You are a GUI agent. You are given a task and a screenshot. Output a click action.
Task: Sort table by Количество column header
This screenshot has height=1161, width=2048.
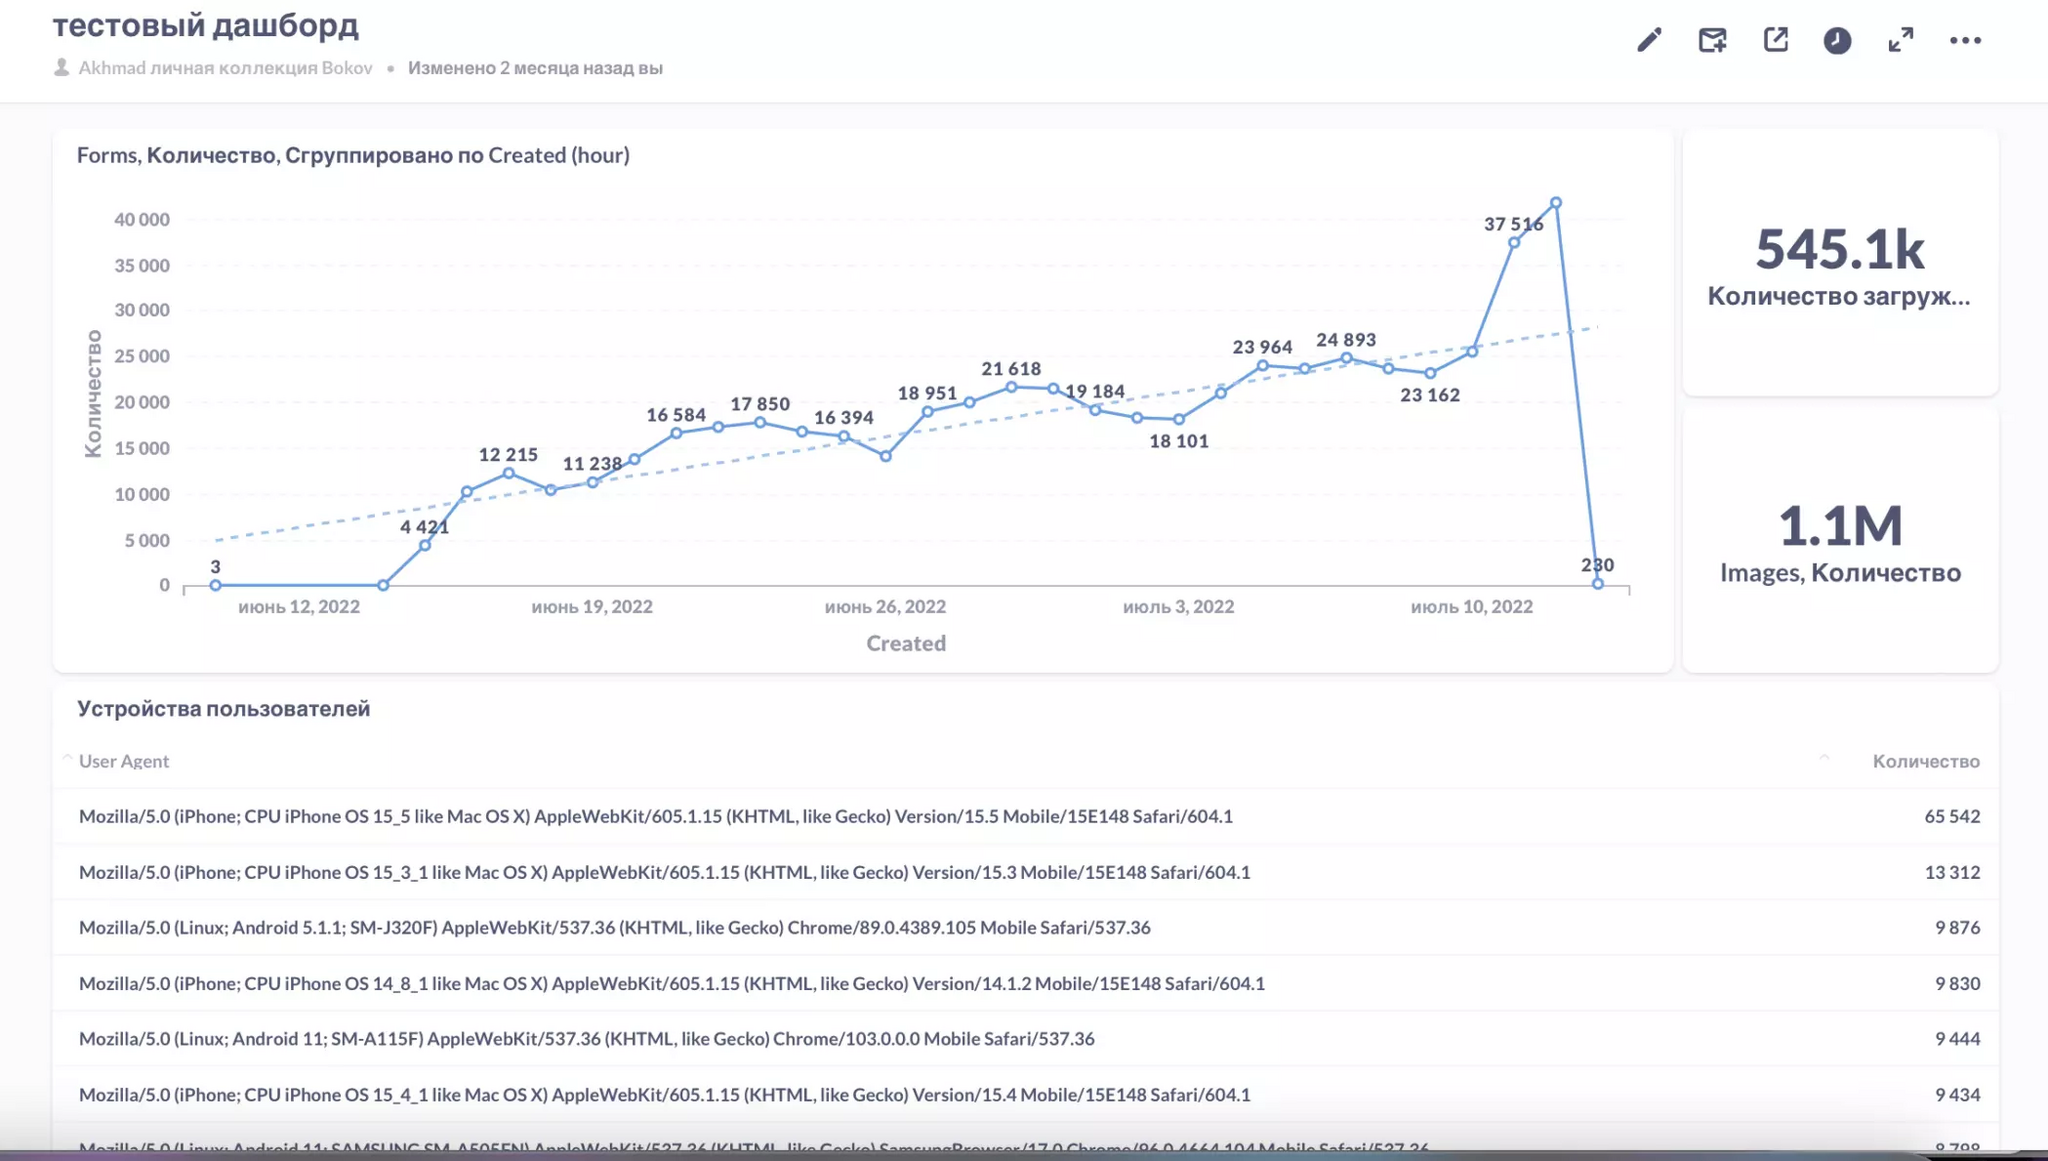click(x=1925, y=761)
